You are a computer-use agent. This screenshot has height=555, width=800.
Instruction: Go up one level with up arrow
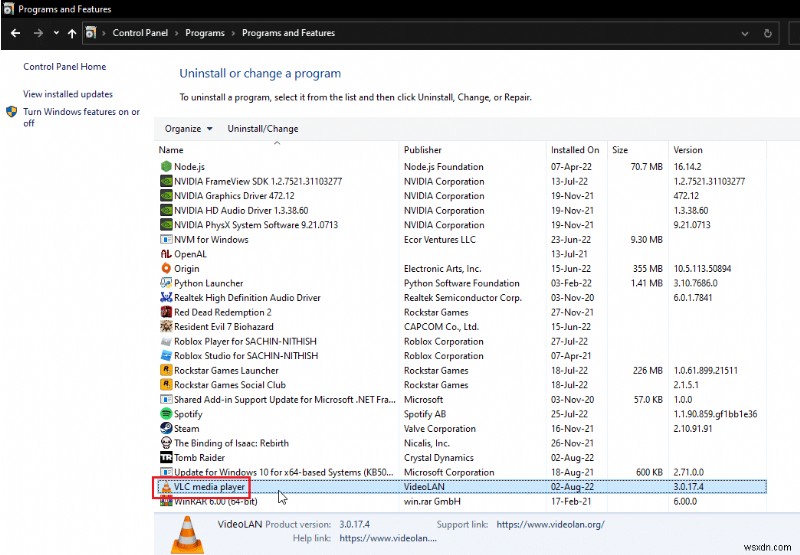72,33
